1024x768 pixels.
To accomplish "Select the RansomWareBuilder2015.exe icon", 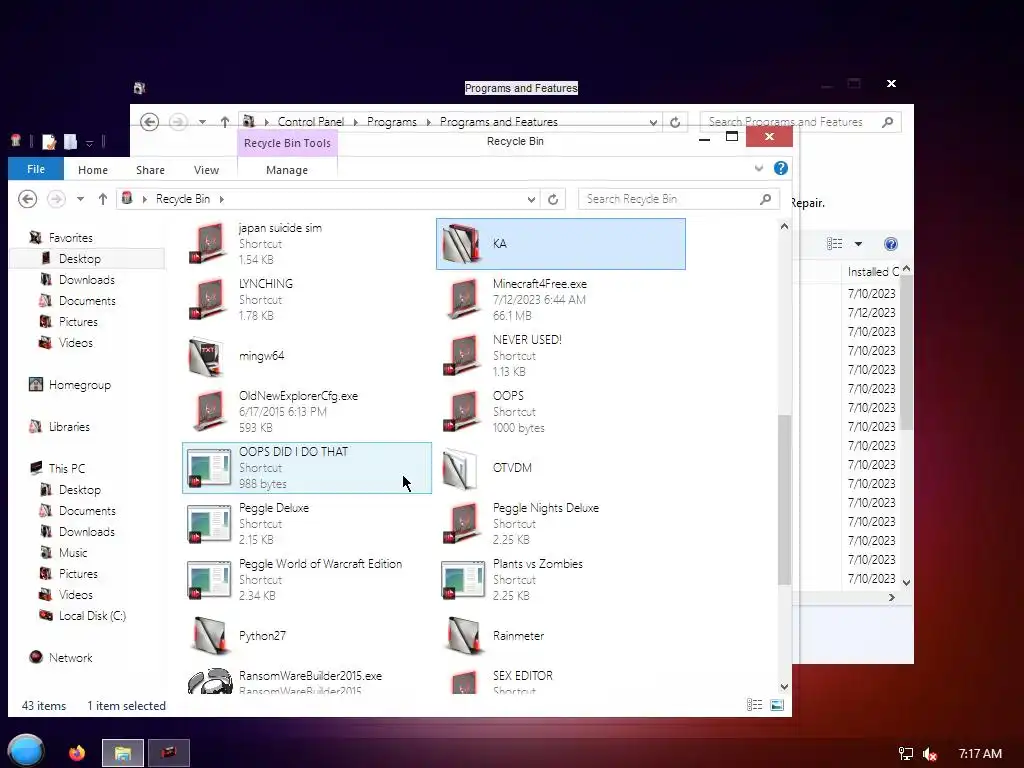I will (210, 680).
